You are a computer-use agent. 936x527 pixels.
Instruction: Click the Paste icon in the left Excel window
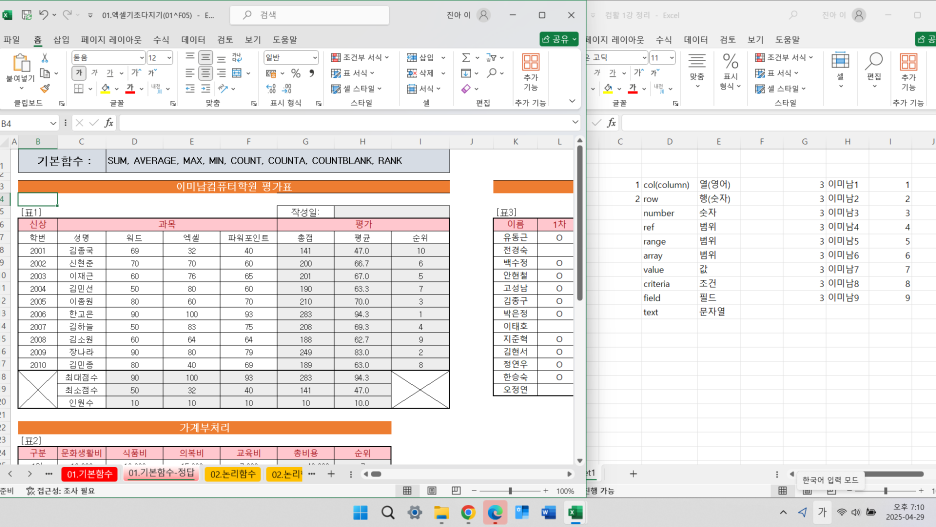tap(19, 65)
